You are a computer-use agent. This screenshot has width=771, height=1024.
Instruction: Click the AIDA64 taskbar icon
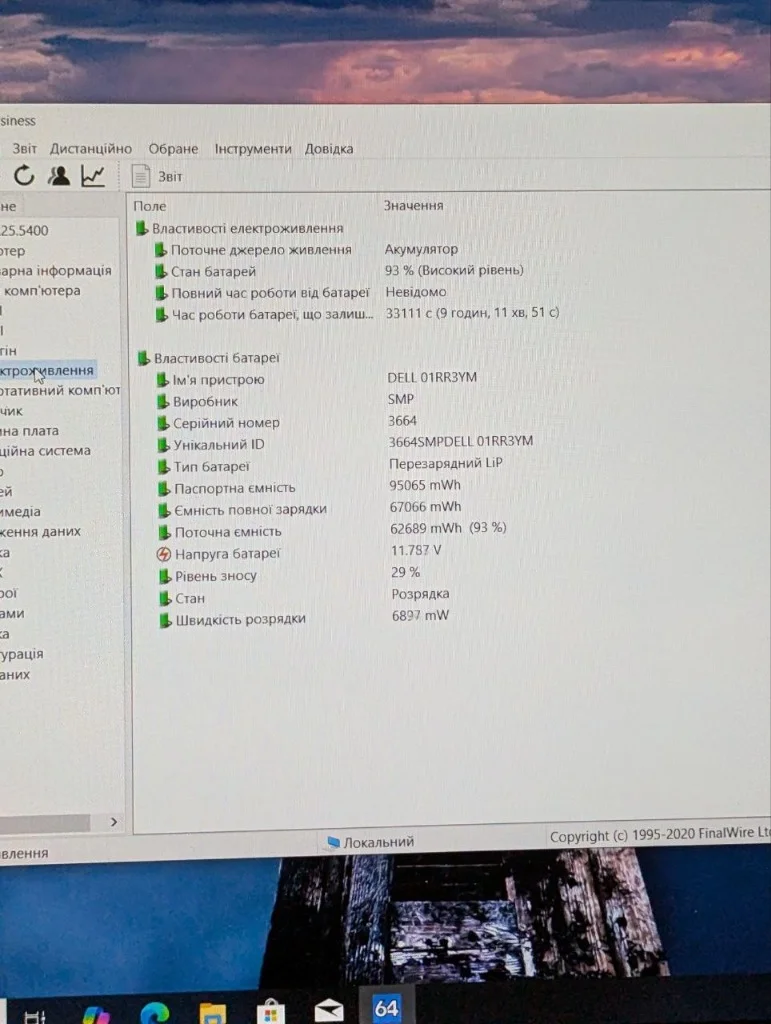(x=386, y=1008)
